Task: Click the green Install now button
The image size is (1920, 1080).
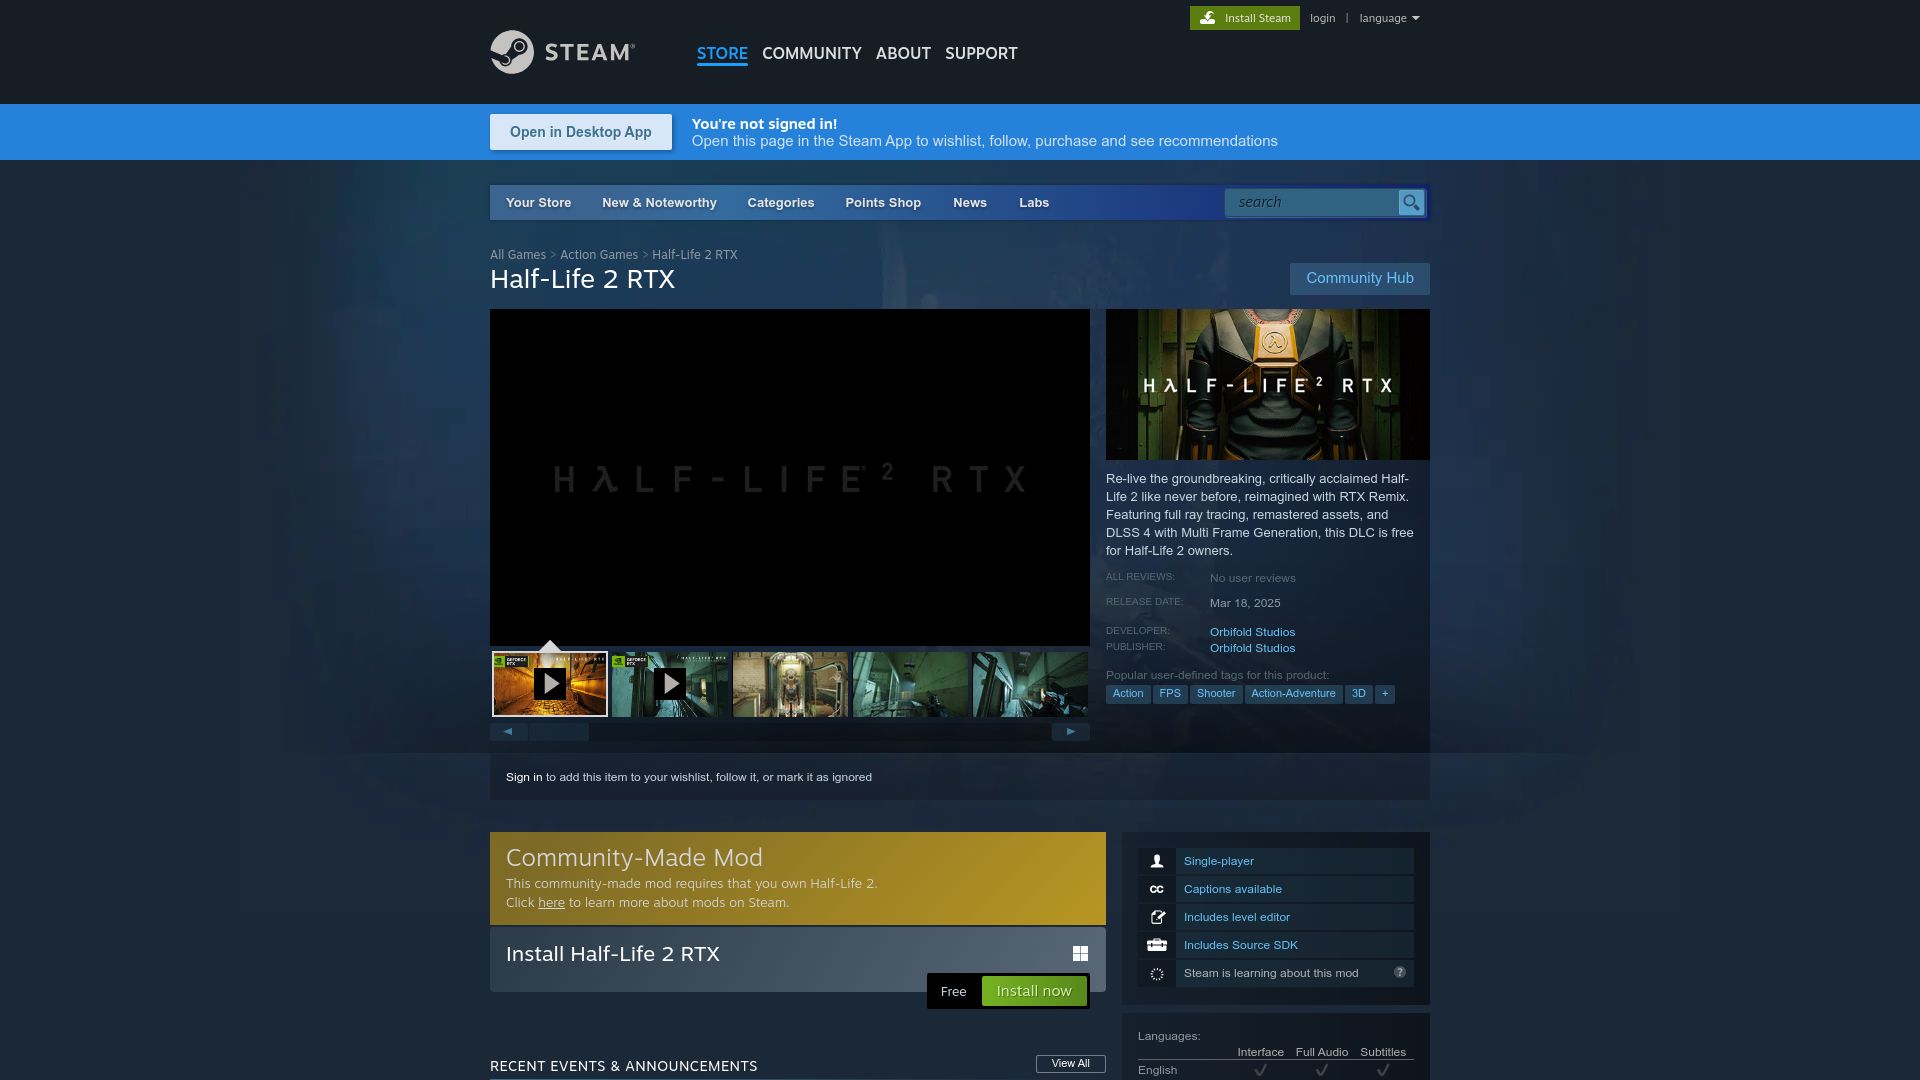Action: tap(1034, 991)
